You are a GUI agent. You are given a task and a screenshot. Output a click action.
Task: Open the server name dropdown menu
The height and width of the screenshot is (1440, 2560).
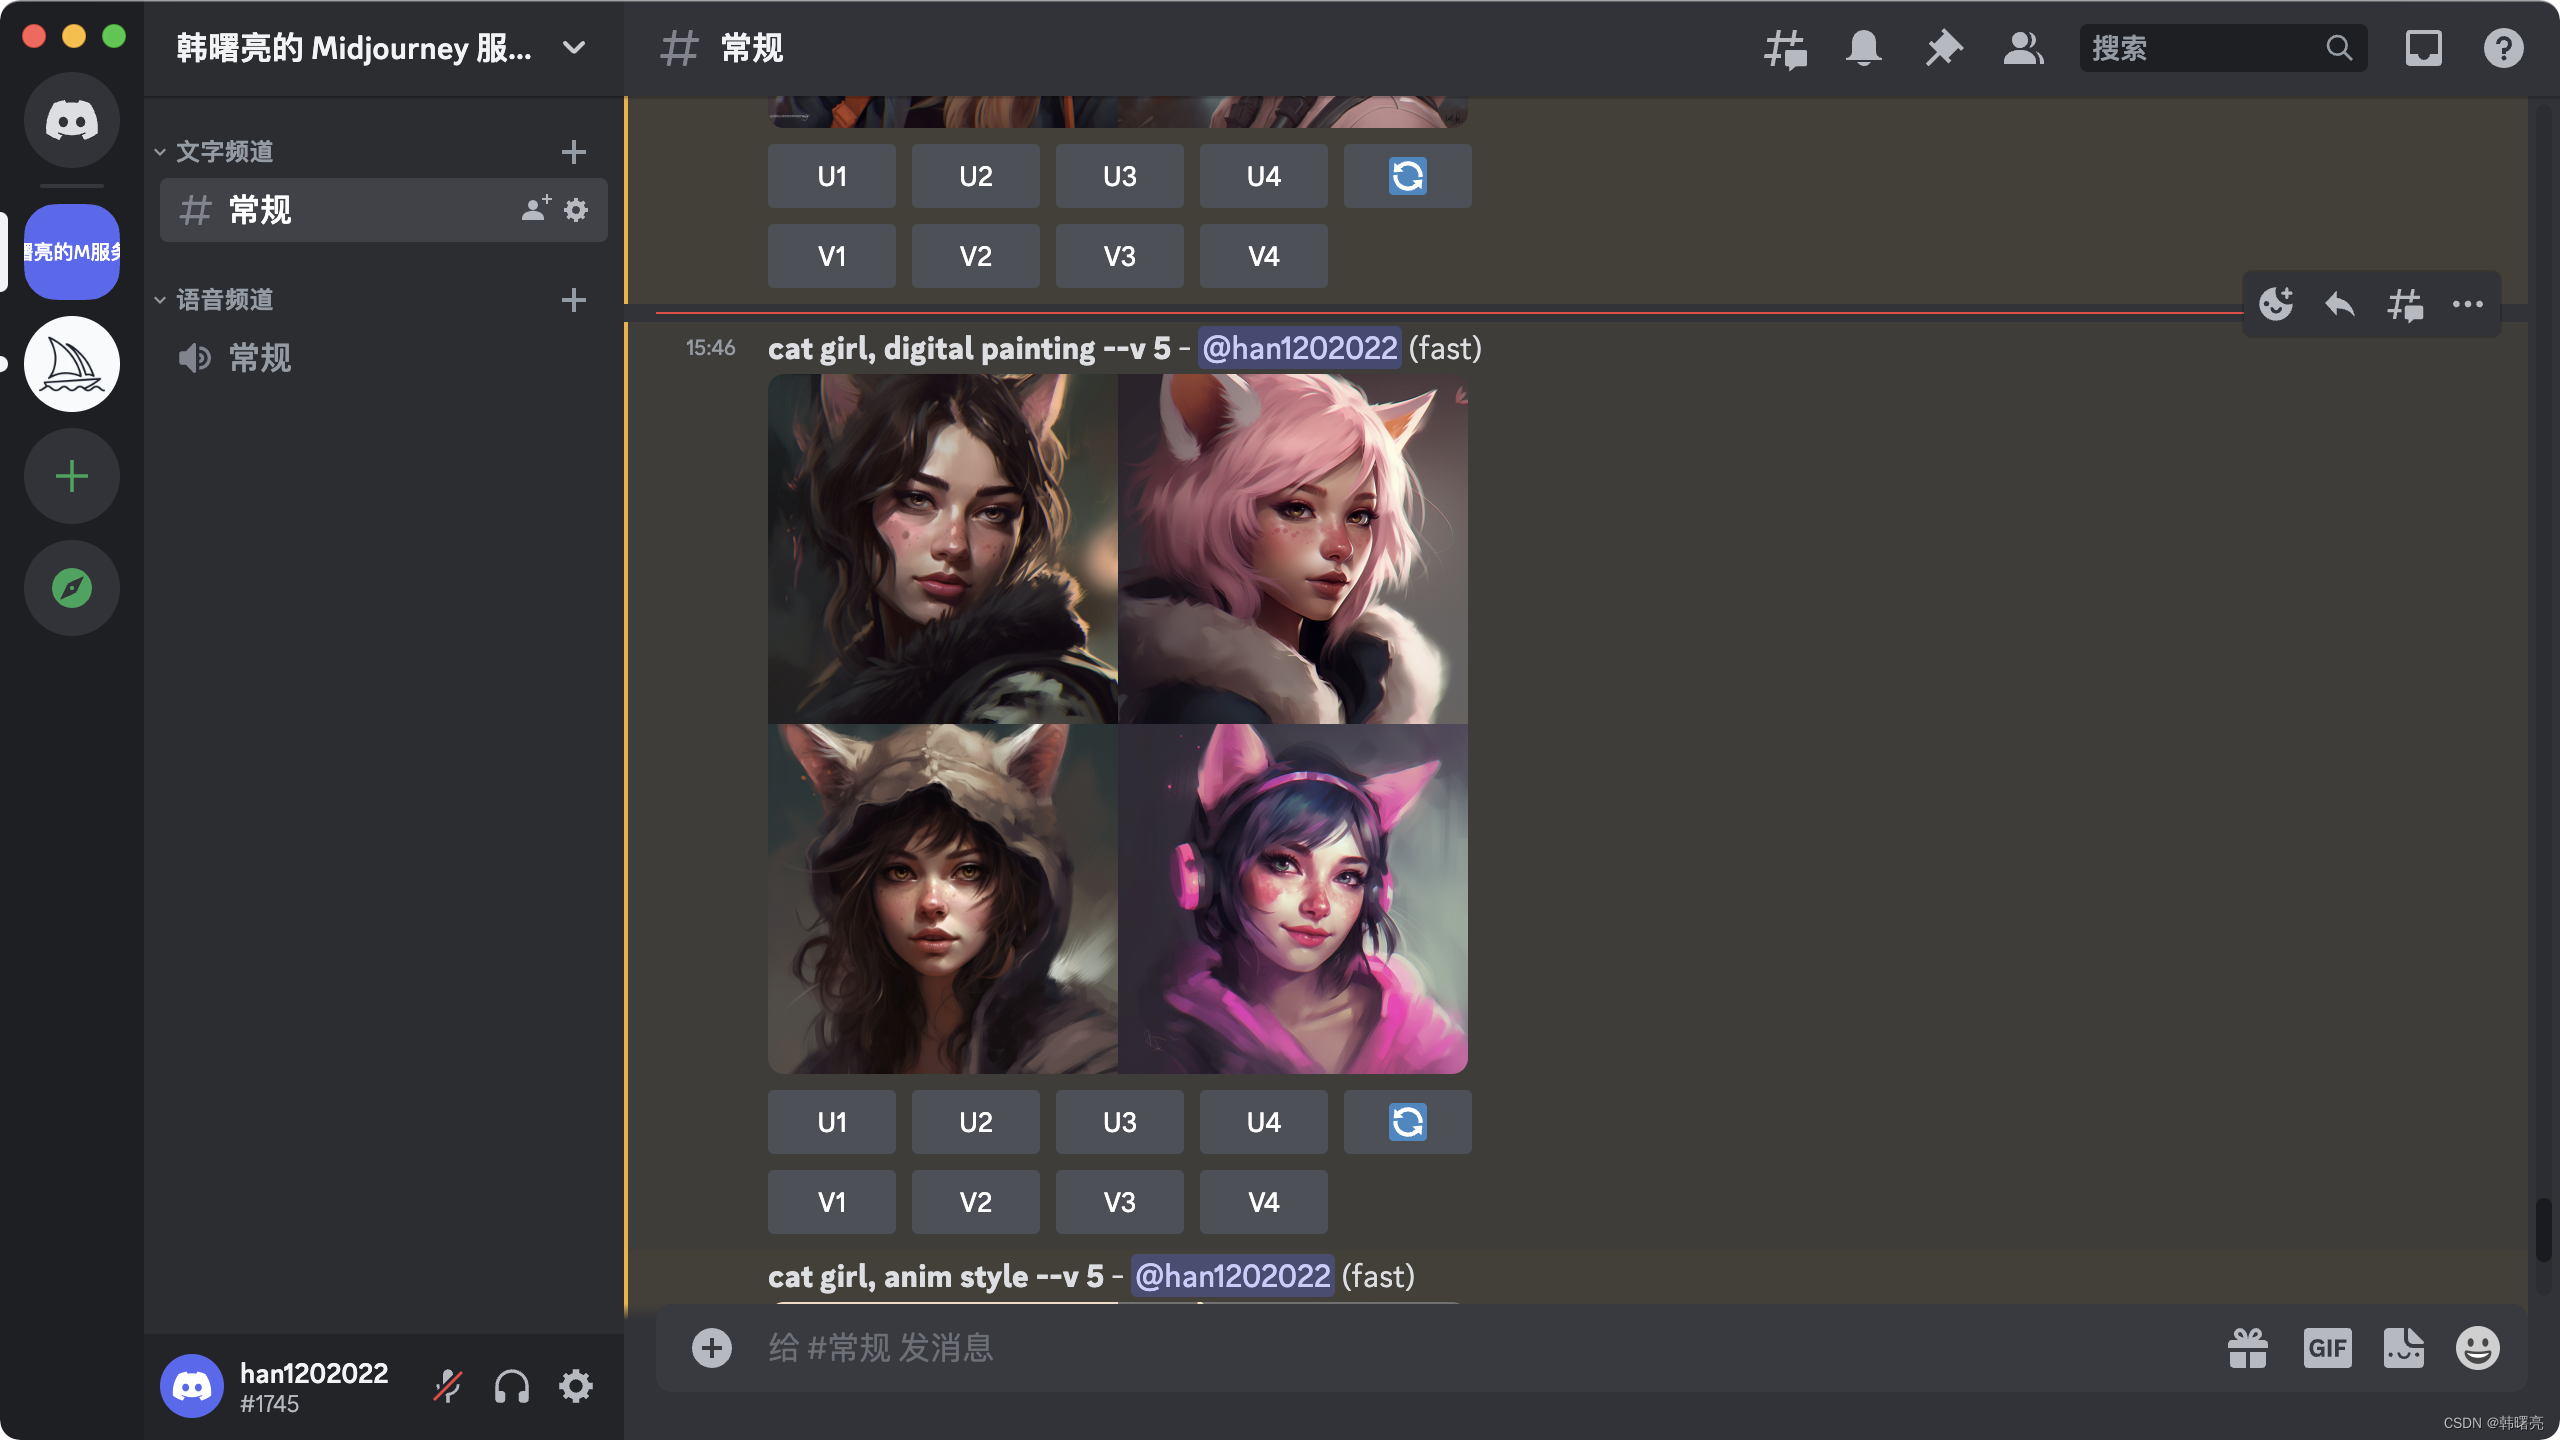pos(574,48)
